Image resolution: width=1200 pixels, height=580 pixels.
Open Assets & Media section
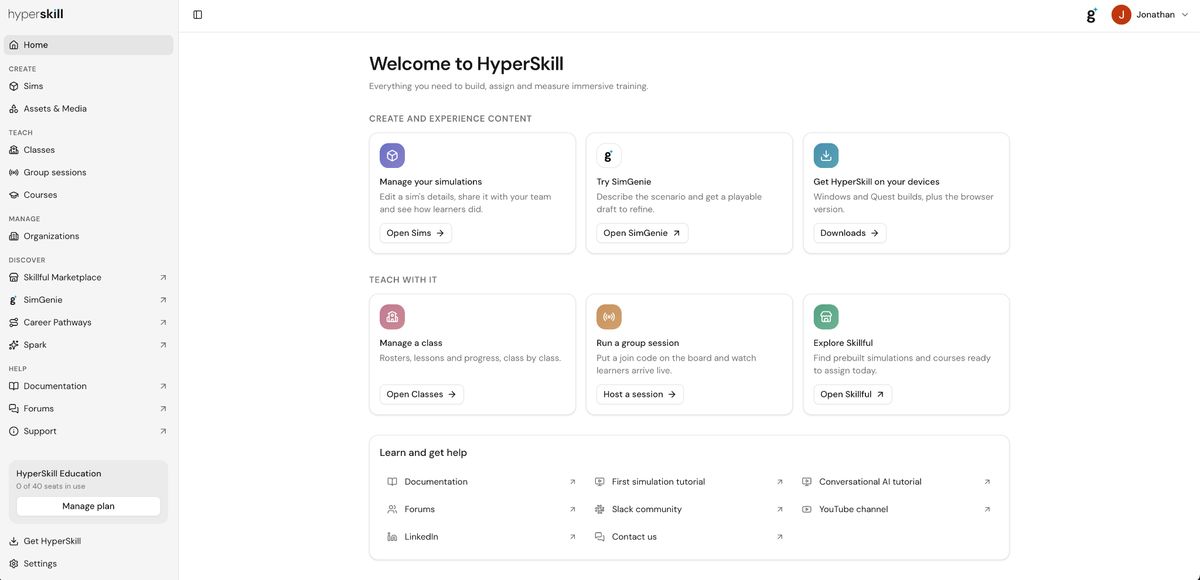(89, 108)
